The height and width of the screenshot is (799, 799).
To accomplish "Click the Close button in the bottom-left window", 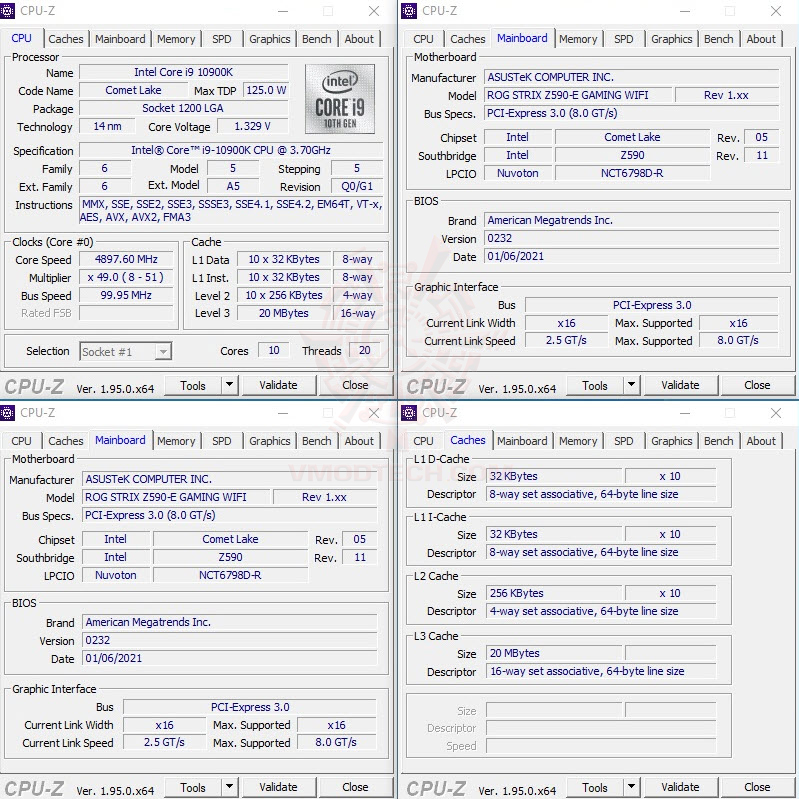I will (355, 787).
